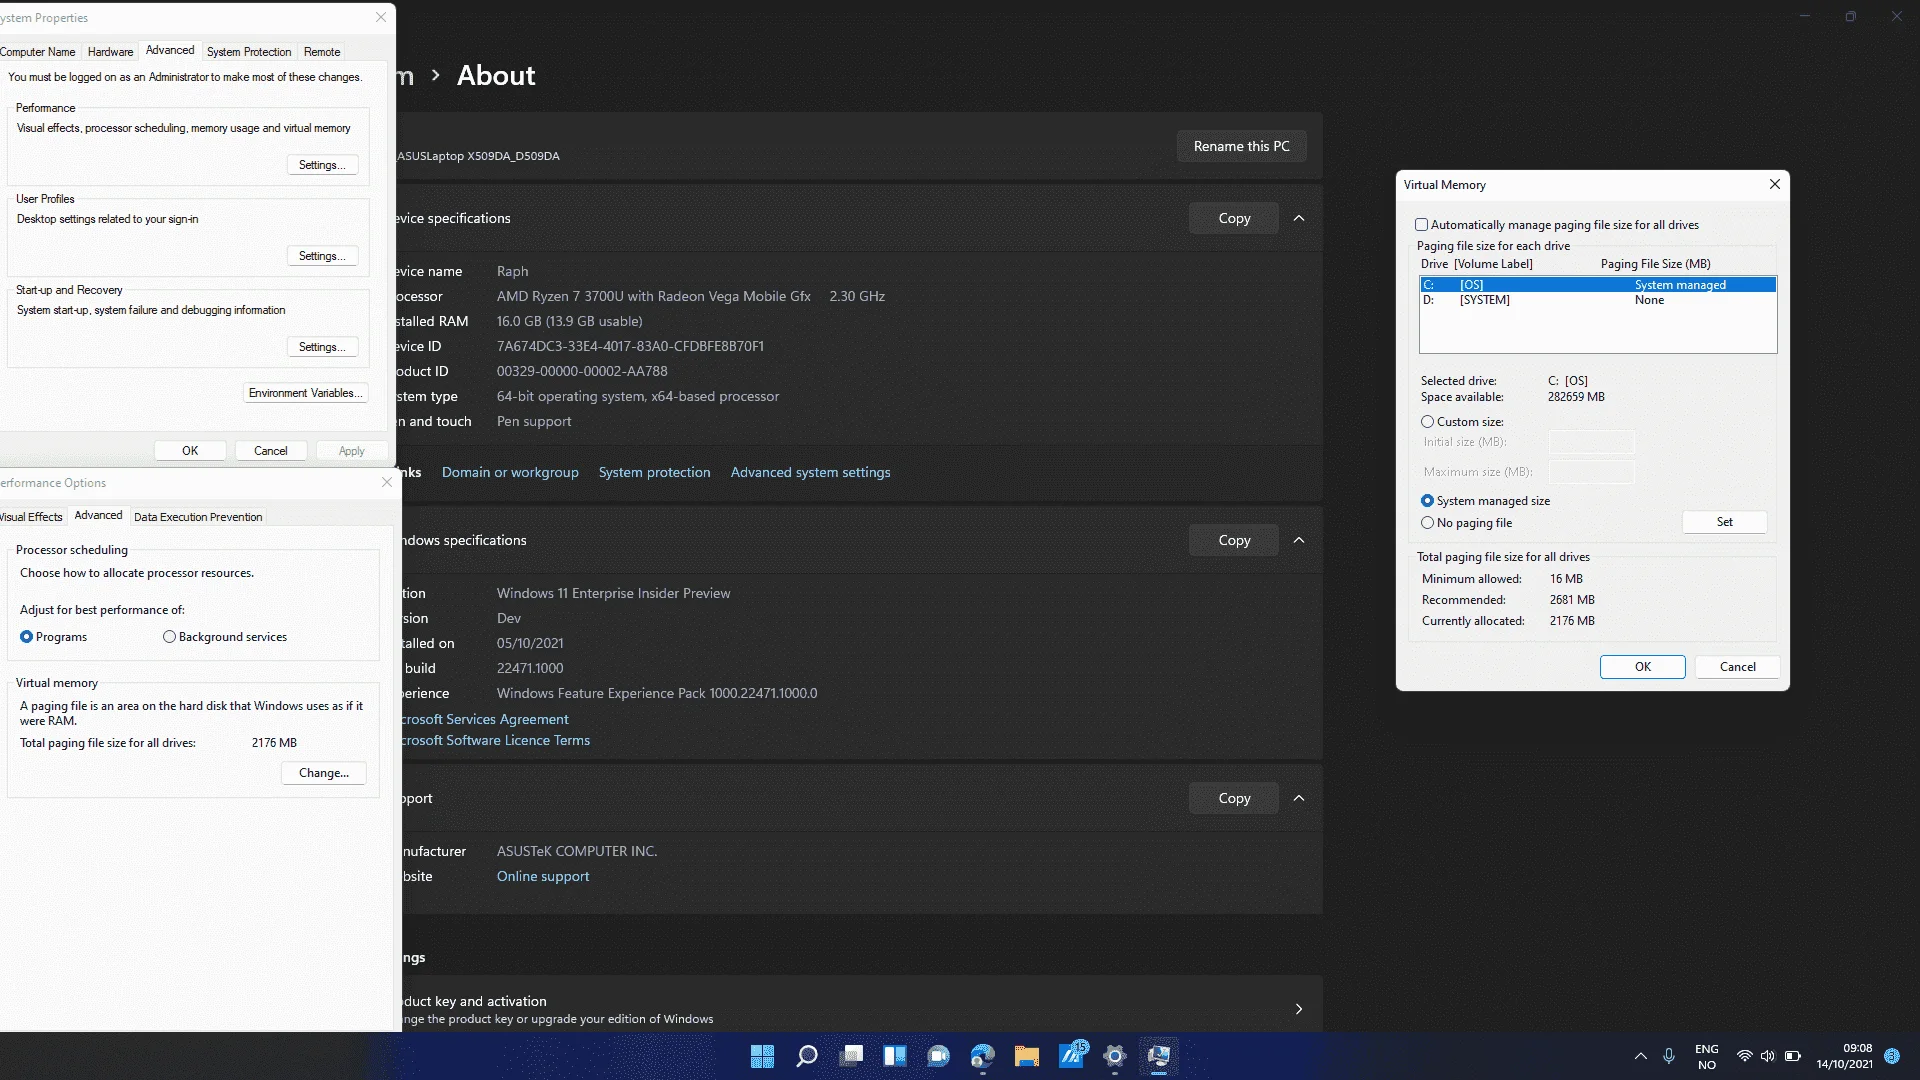Viewport: 1920px width, 1080px height.
Task: Open the Online support link
Action: (x=543, y=876)
